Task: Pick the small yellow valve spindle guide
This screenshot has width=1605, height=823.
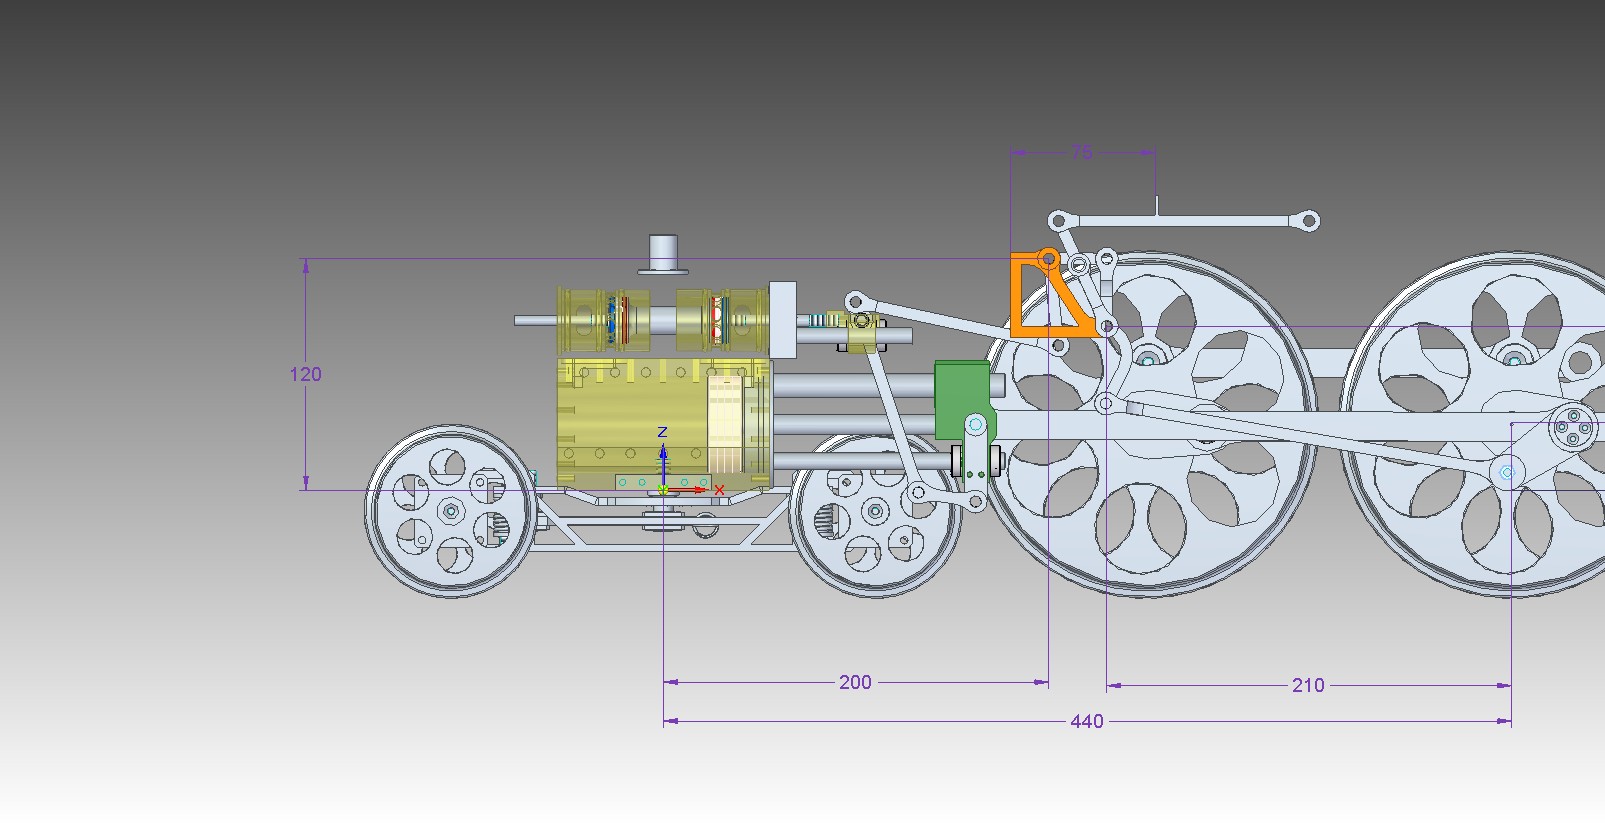Action: pyautogui.click(x=861, y=332)
